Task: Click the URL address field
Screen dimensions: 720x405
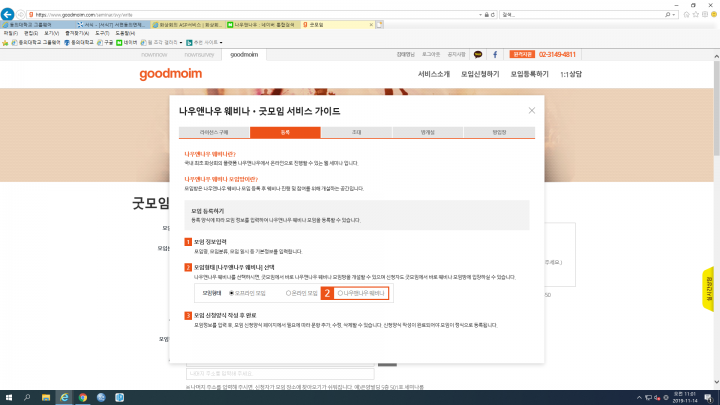Action: coord(255,15)
